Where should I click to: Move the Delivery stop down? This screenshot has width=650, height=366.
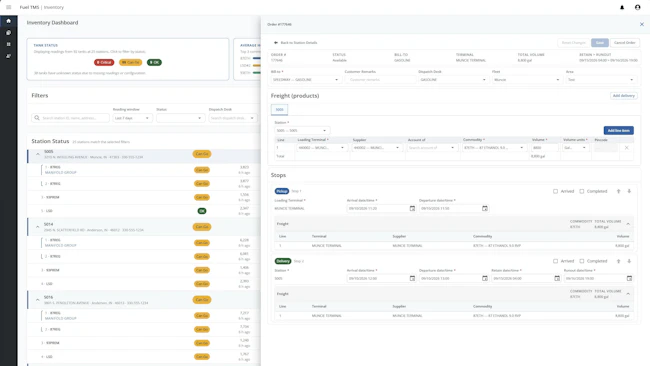click(x=629, y=261)
